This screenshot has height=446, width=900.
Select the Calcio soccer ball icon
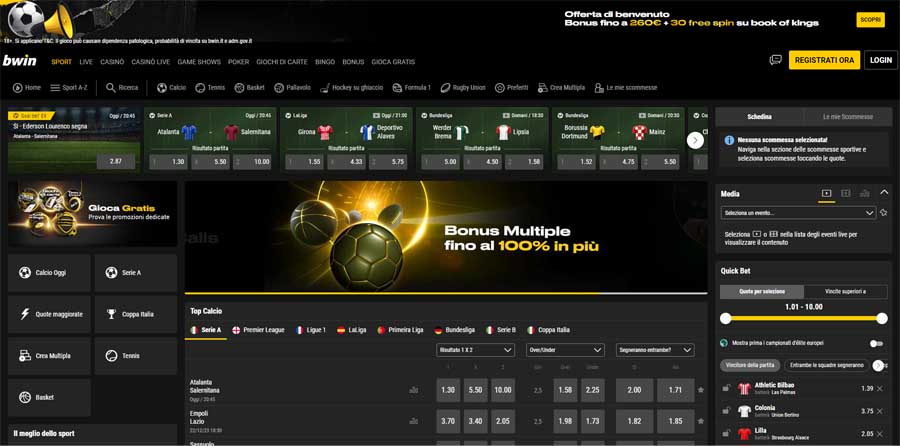coord(162,88)
